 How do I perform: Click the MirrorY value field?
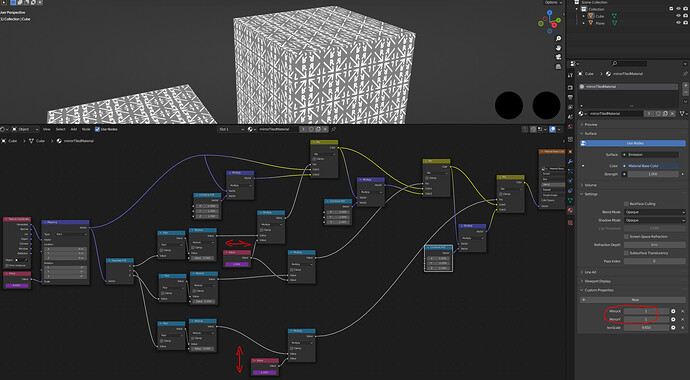coord(646,319)
